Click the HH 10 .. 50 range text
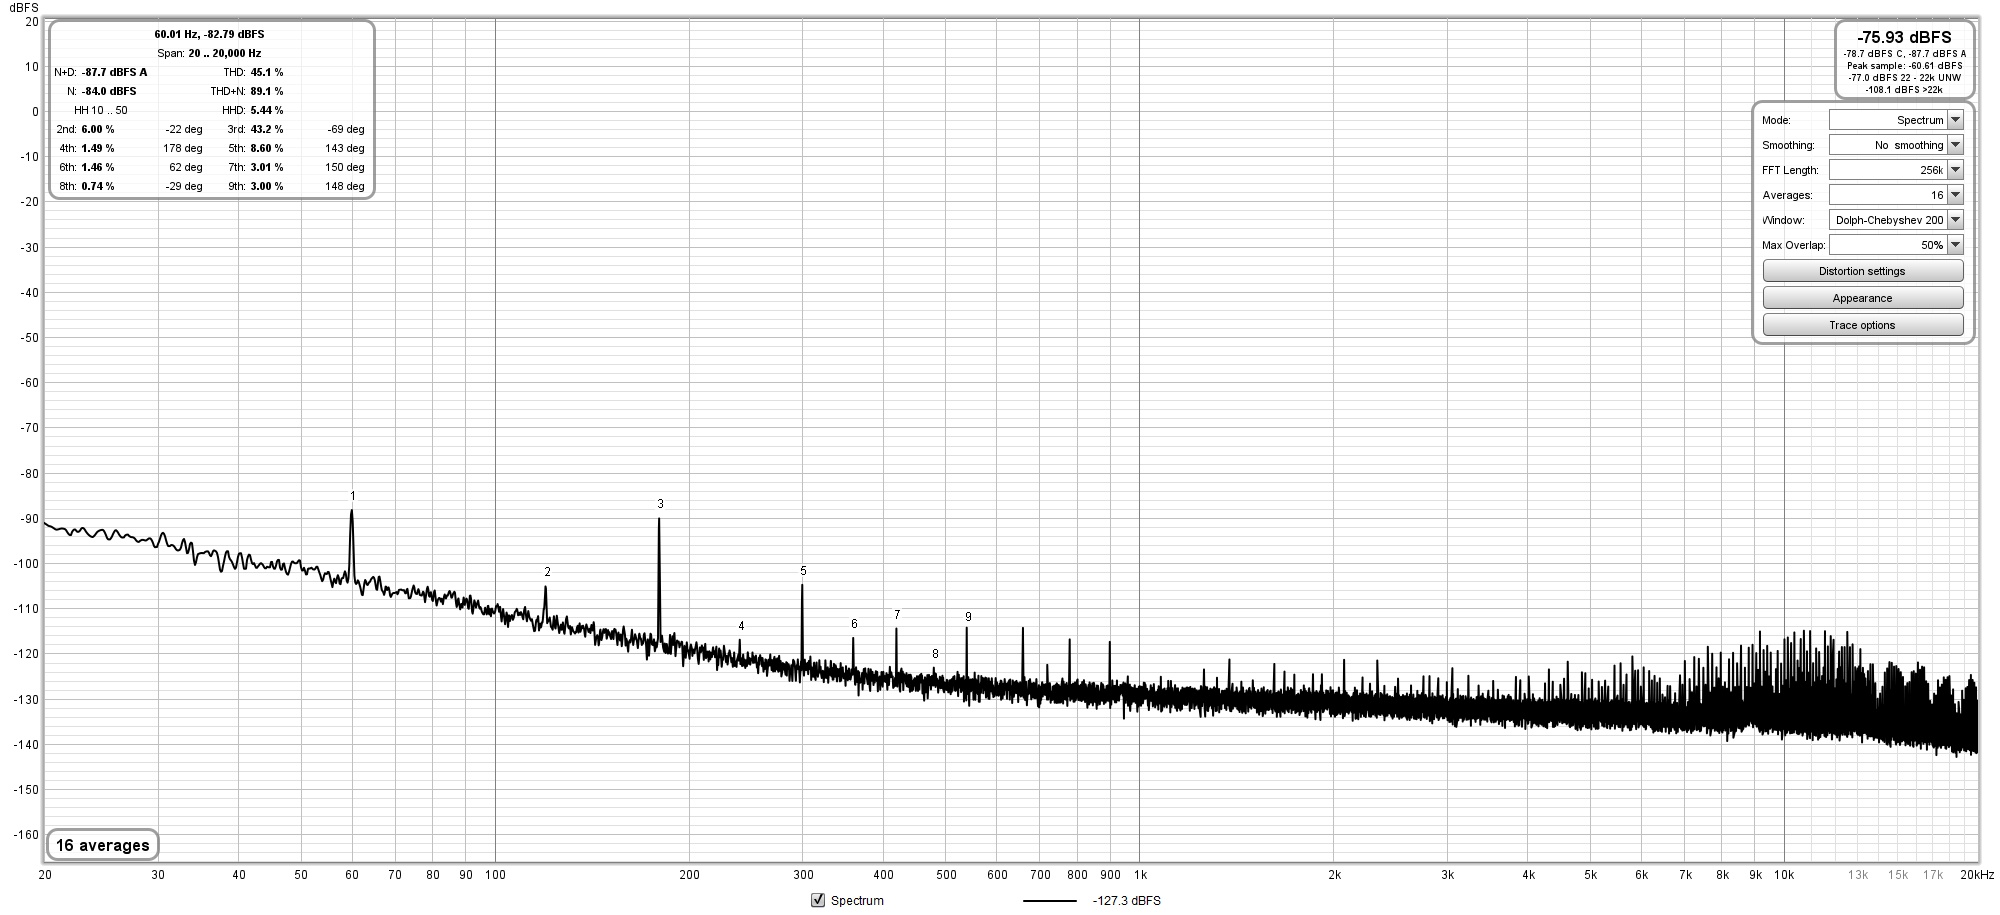 coord(101,110)
